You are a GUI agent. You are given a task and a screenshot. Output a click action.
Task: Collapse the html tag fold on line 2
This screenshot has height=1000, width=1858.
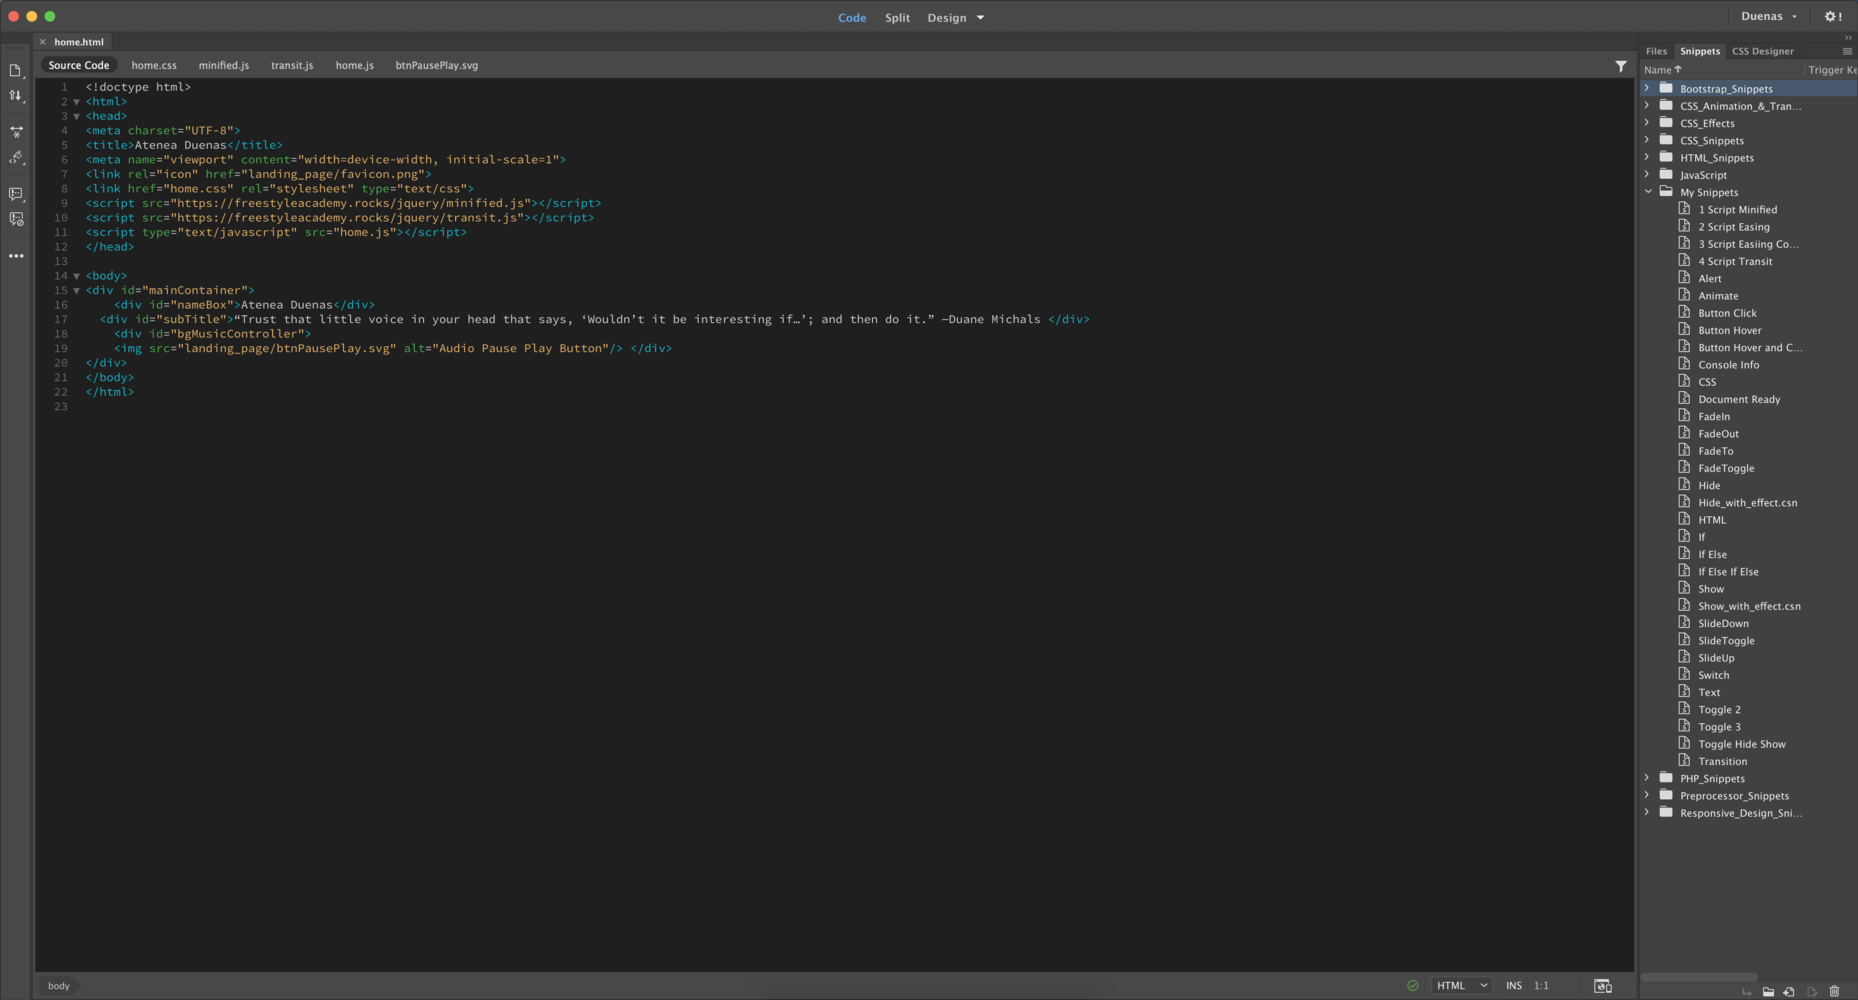[77, 102]
